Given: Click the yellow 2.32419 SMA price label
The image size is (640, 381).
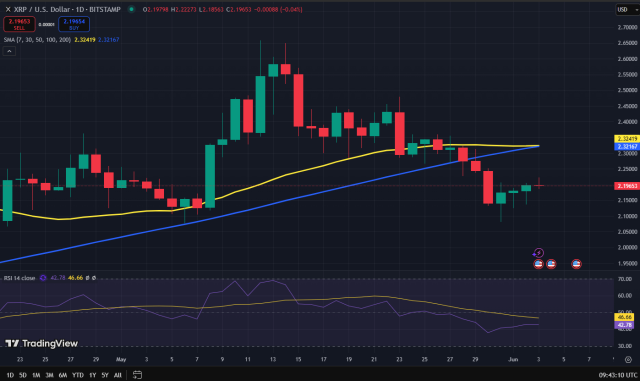Looking at the screenshot, I should click(x=626, y=139).
